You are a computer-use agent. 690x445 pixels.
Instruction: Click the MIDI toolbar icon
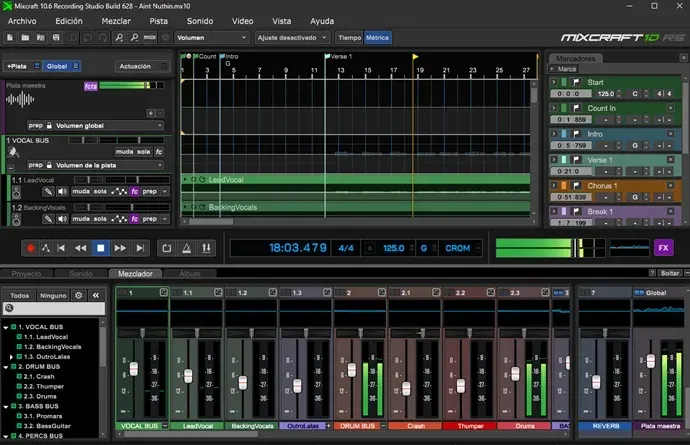pyautogui.click(x=150, y=38)
